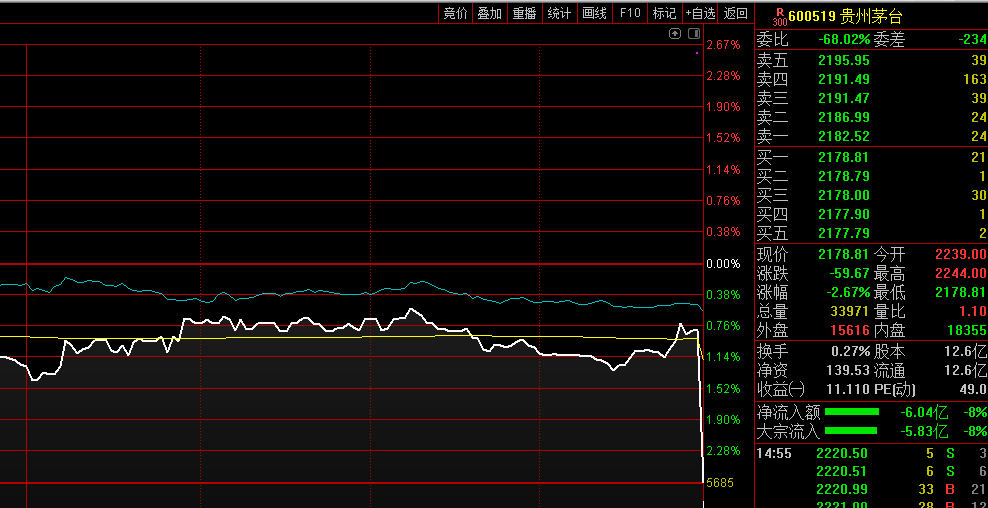Select 卖三 price 2191.47
This screenshot has width=988, height=508.
844,98
